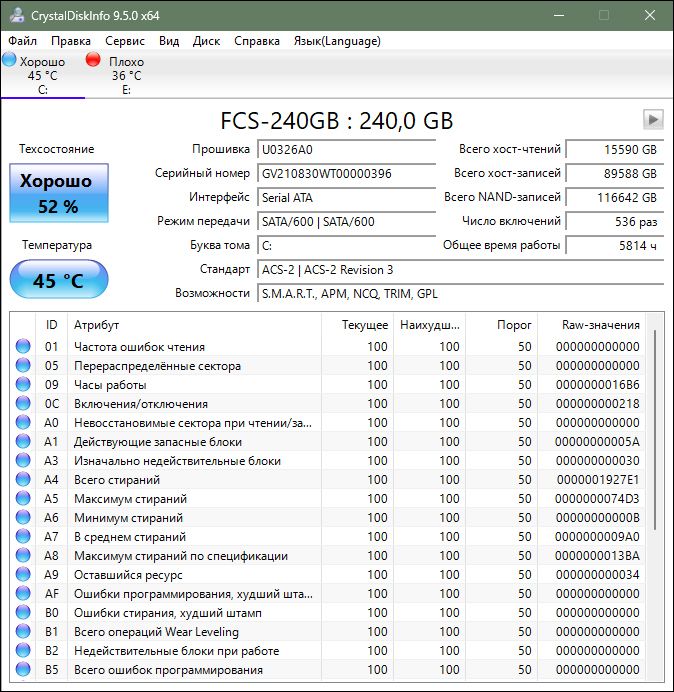Click the Raw-значения column header

tap(591, 325)
